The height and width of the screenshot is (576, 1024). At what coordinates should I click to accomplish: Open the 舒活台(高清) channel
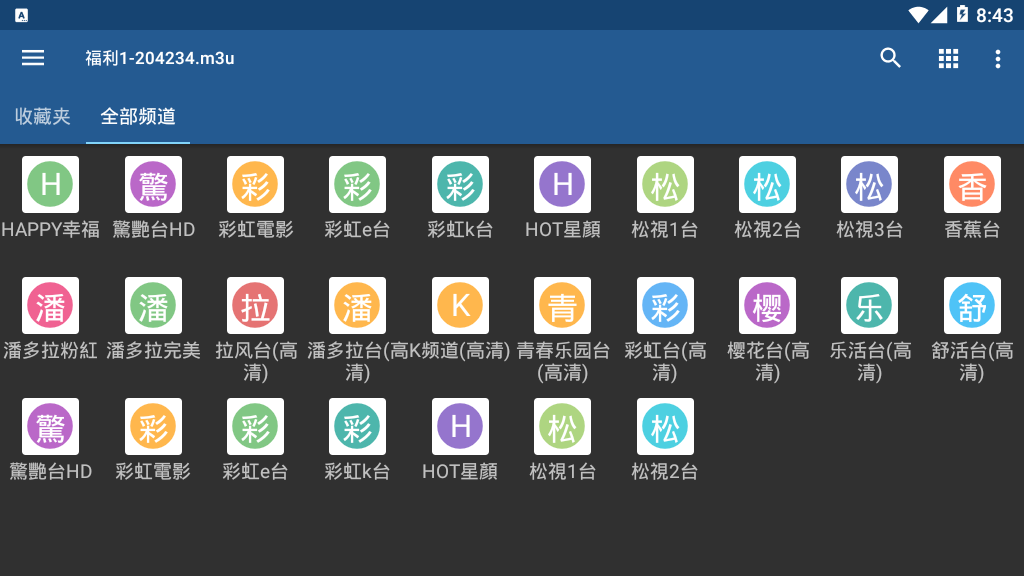point(972,306)
